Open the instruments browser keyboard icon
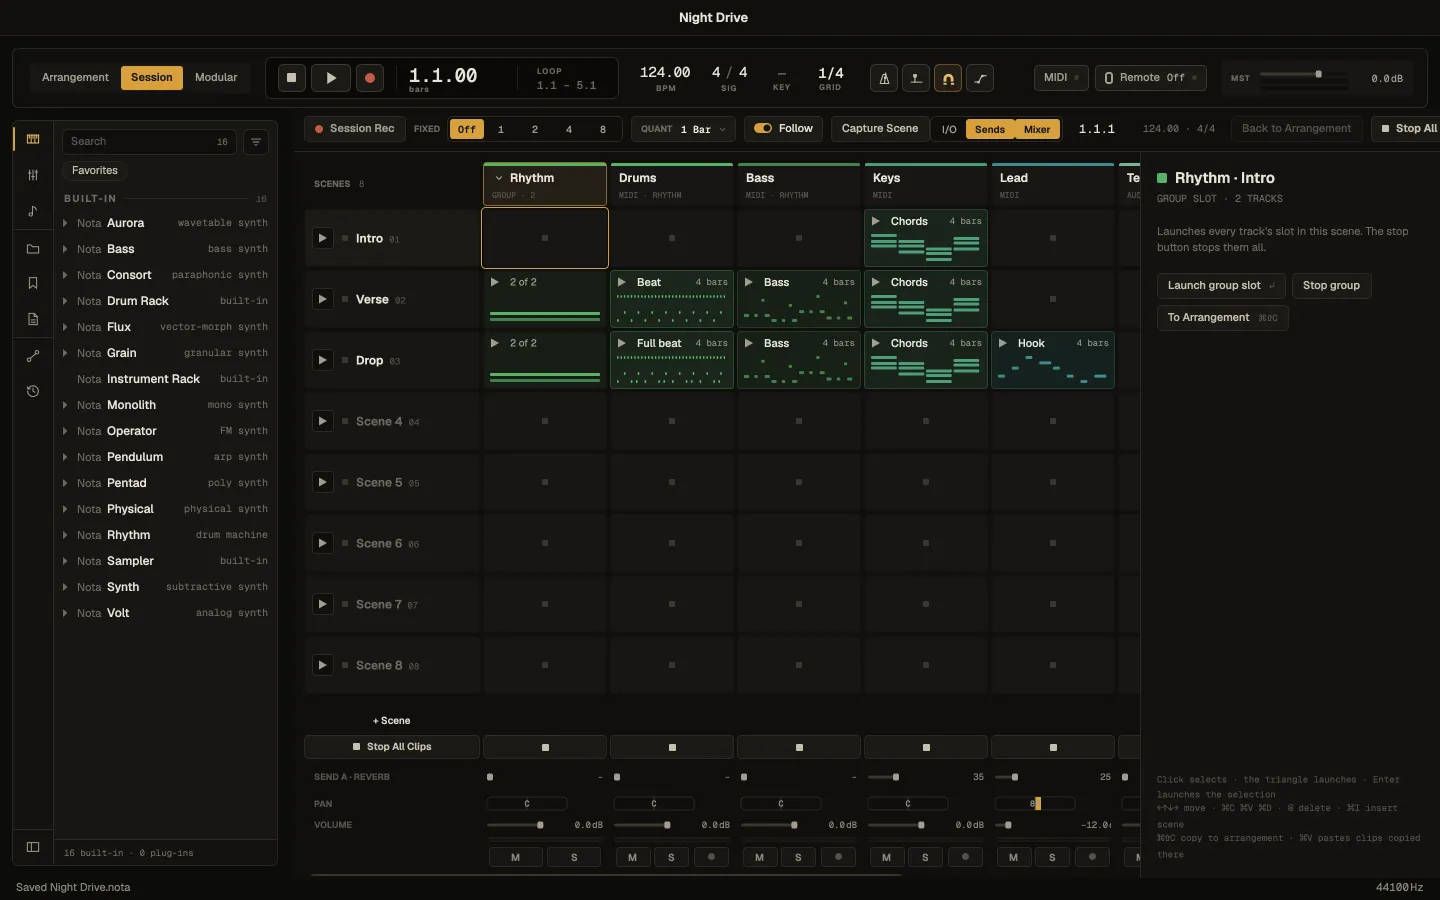Image resolution: width=1440 pixels, height=900 pixels. (x=33, y=139)
